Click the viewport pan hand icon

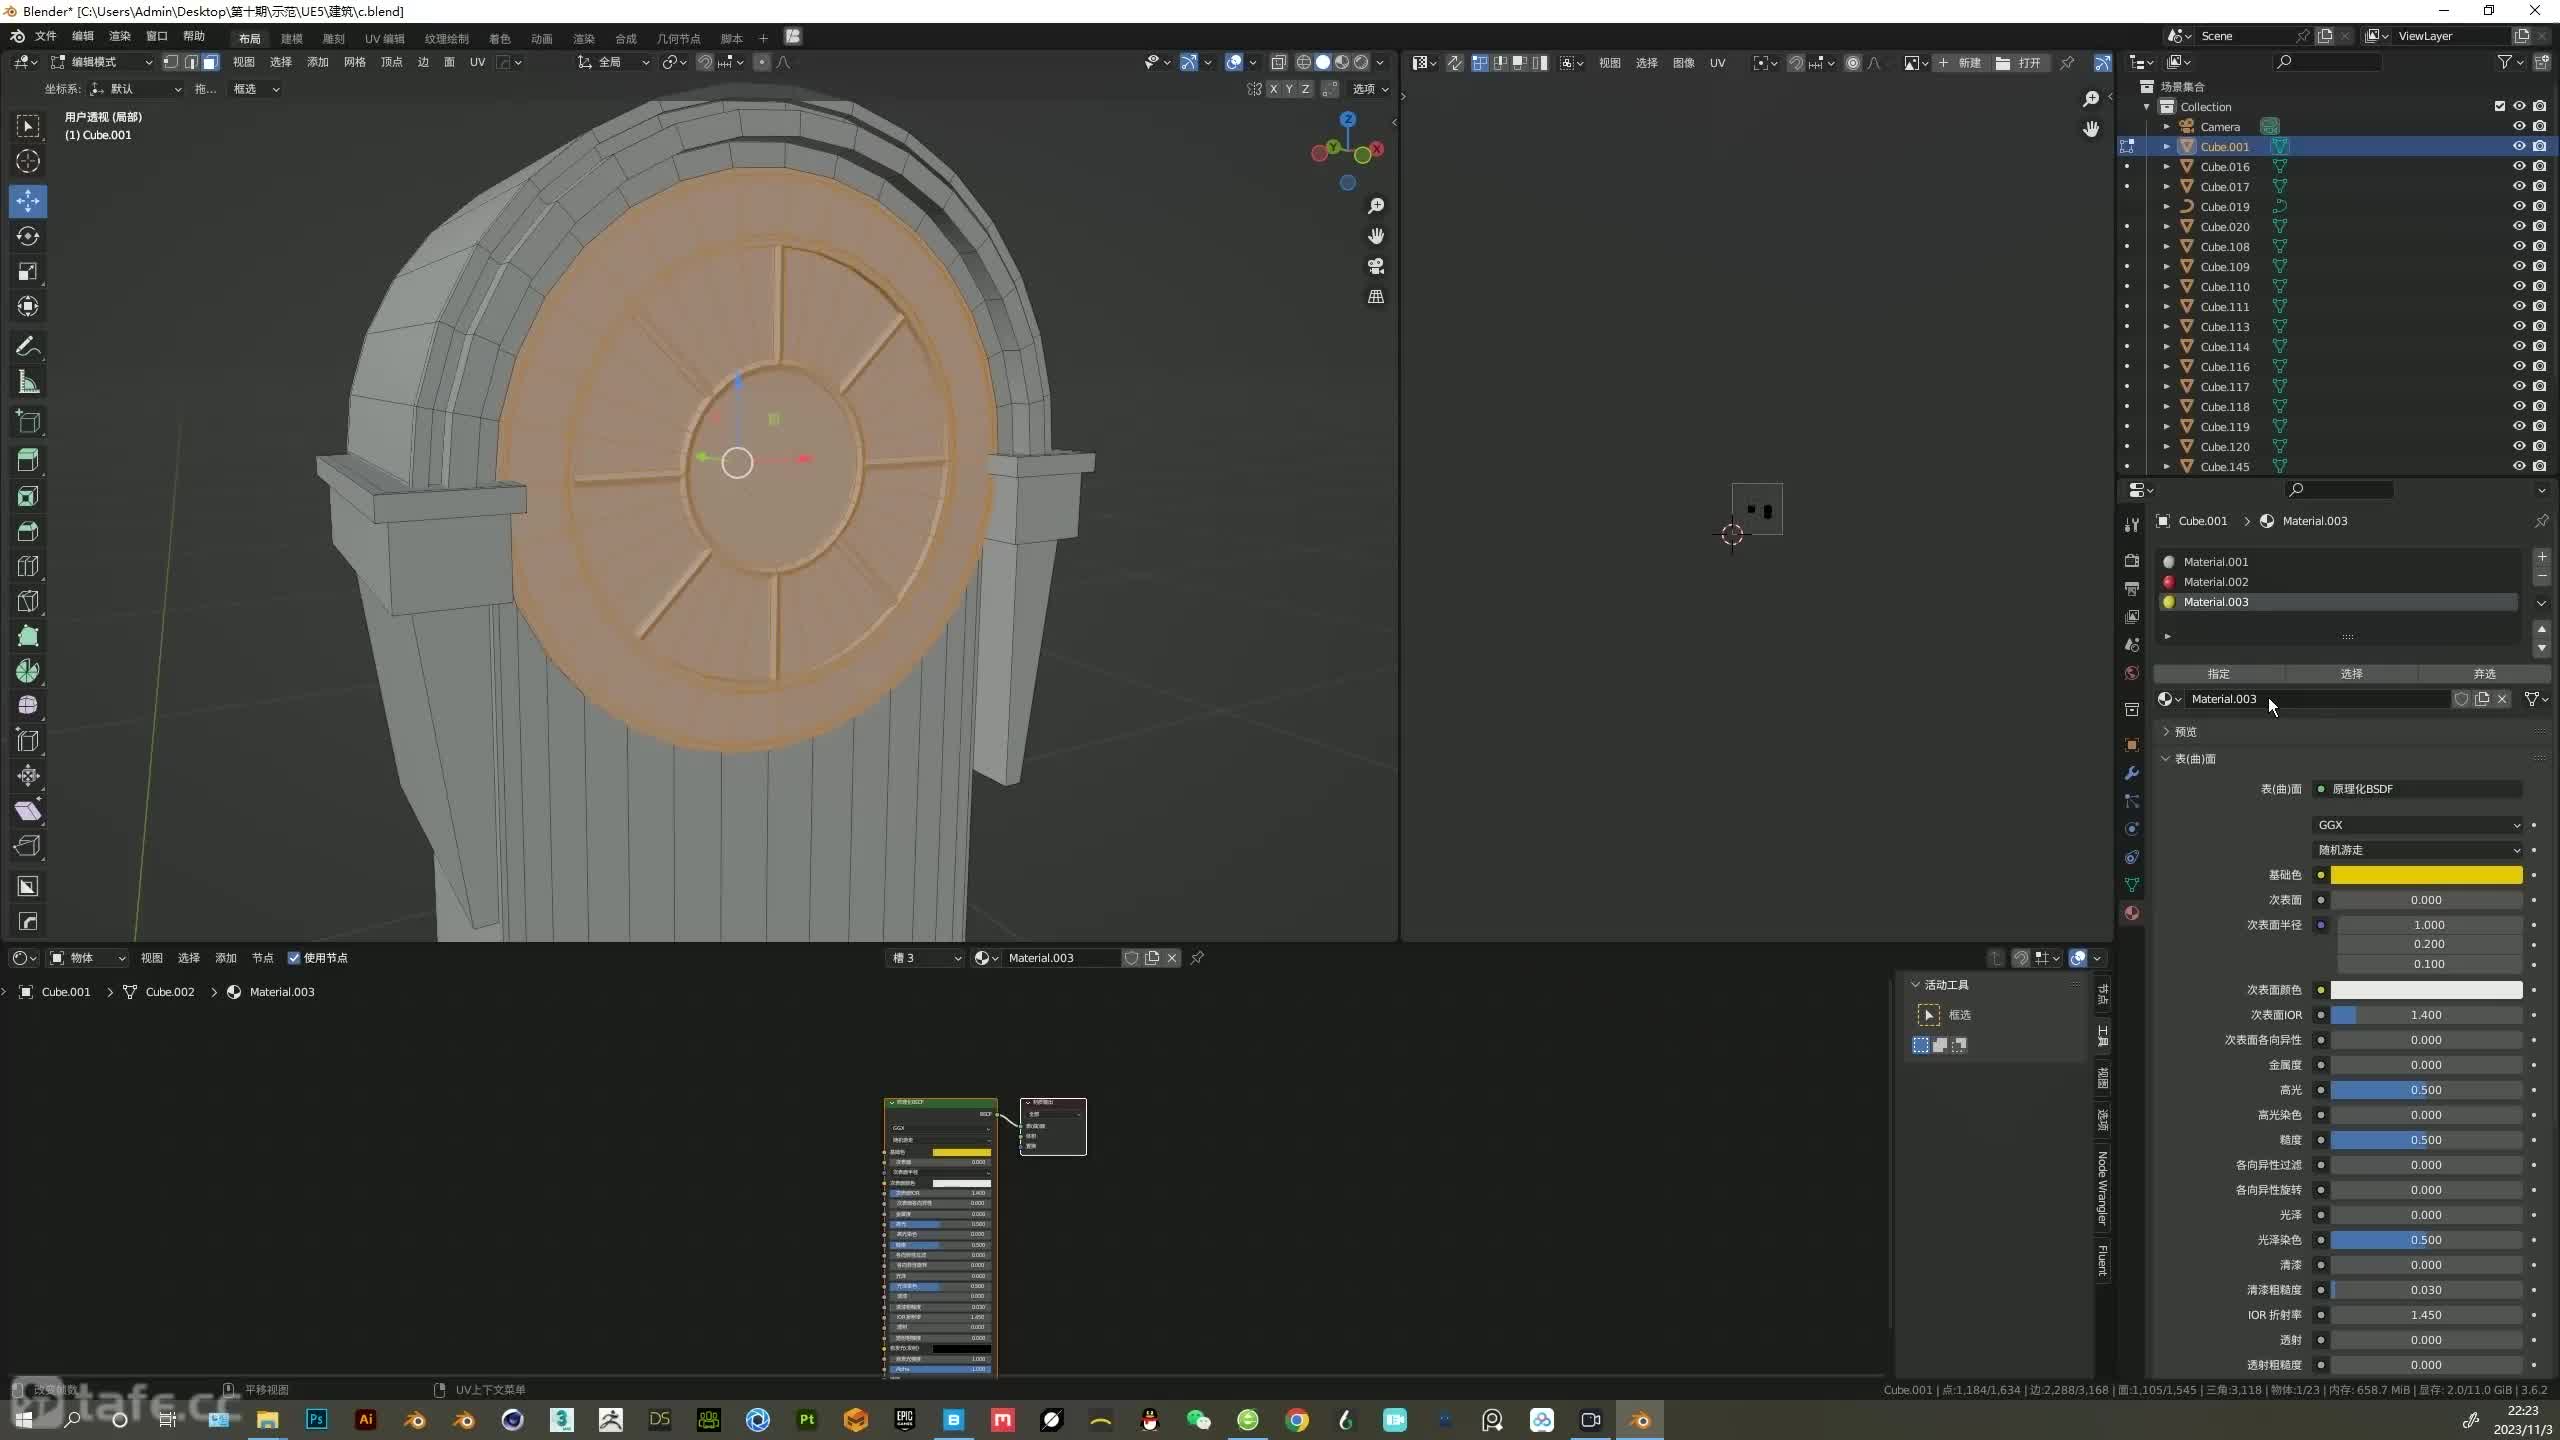coord(1376,236)
